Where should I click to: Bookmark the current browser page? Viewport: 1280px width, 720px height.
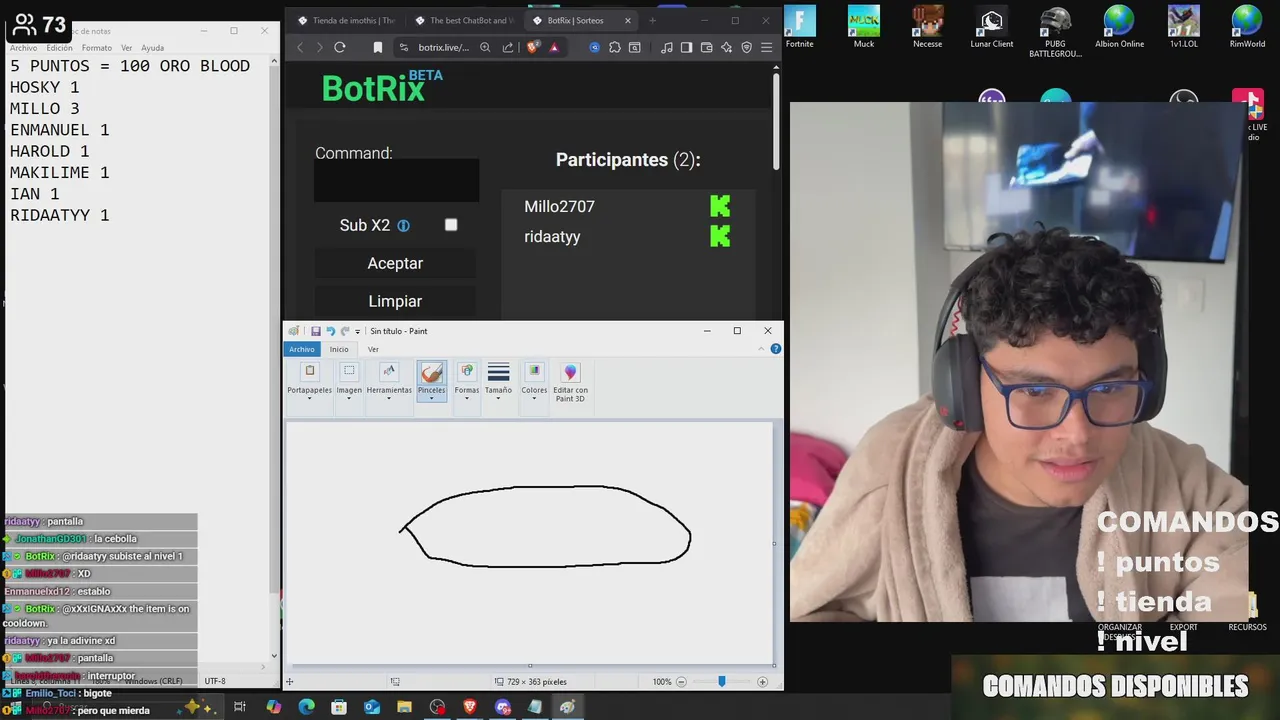click(378, 47)
